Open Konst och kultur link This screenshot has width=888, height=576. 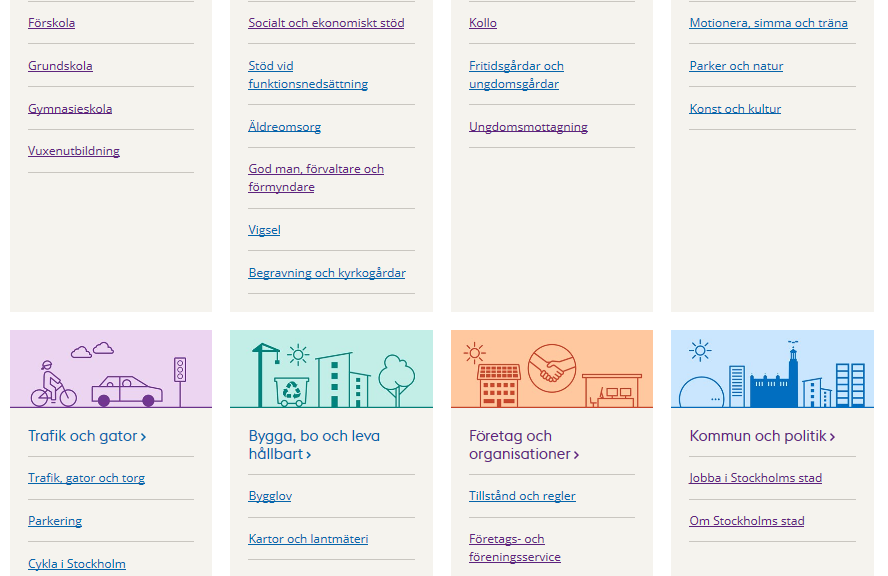(735, 109)
